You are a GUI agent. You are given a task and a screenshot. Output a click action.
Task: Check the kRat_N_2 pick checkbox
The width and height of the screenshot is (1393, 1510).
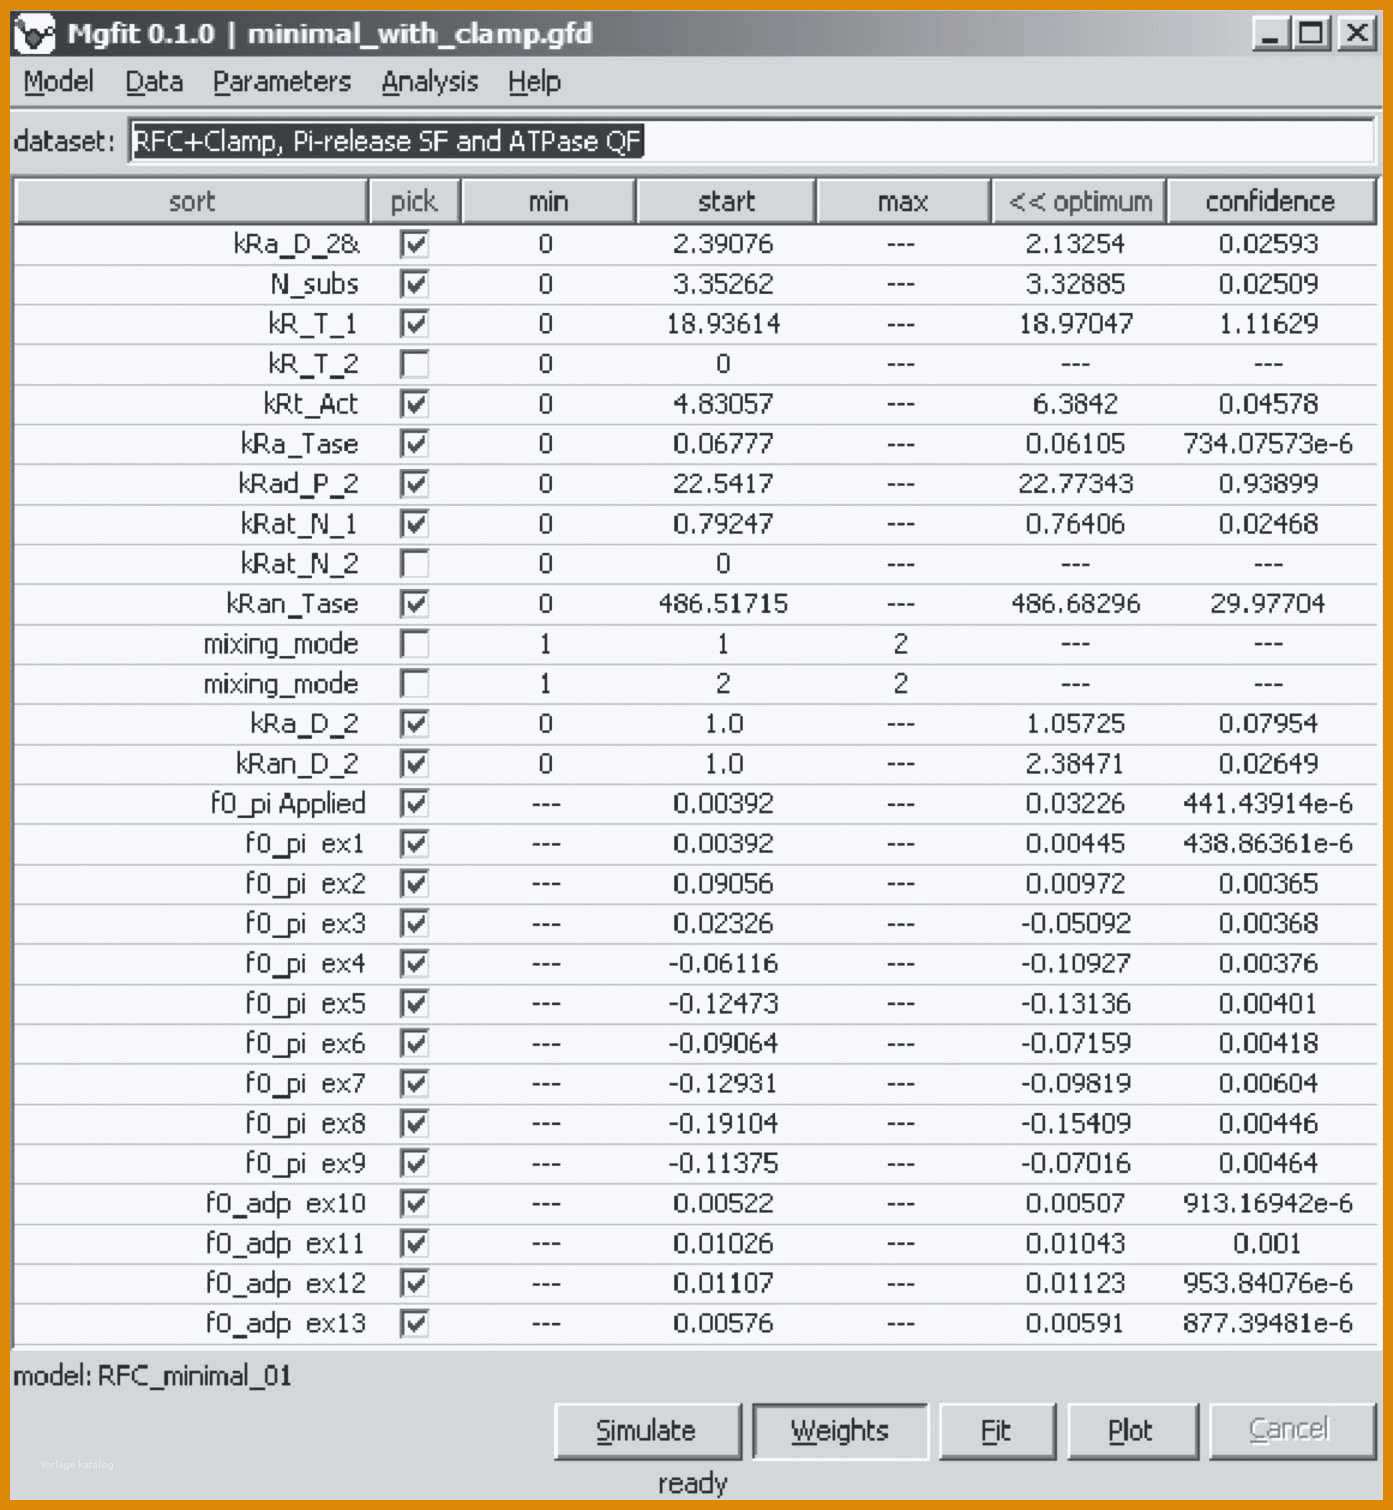click(414, 564)
